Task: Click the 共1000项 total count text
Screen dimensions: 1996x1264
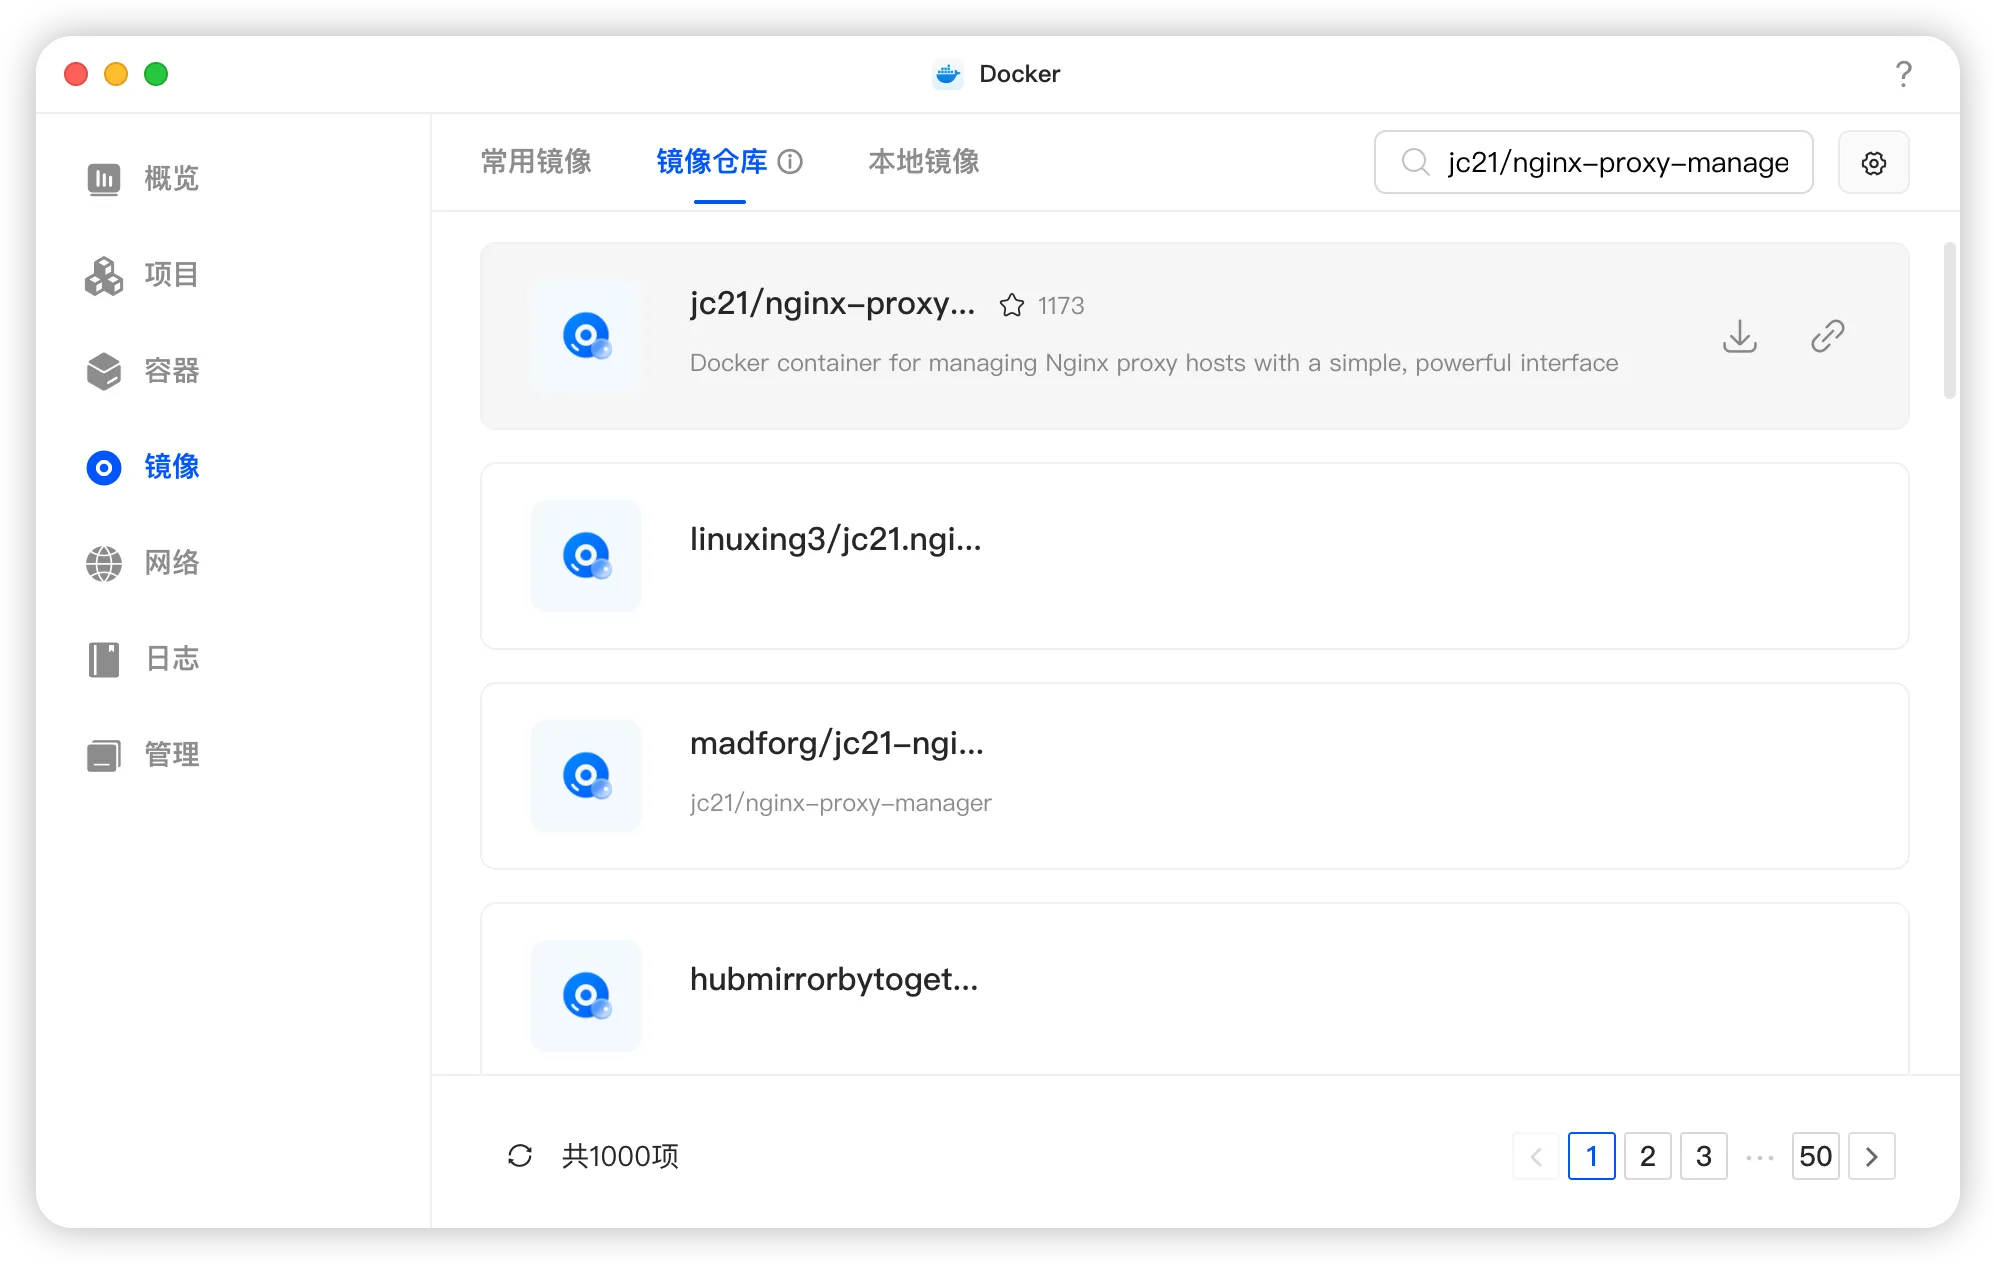Action: point(620,1156)
